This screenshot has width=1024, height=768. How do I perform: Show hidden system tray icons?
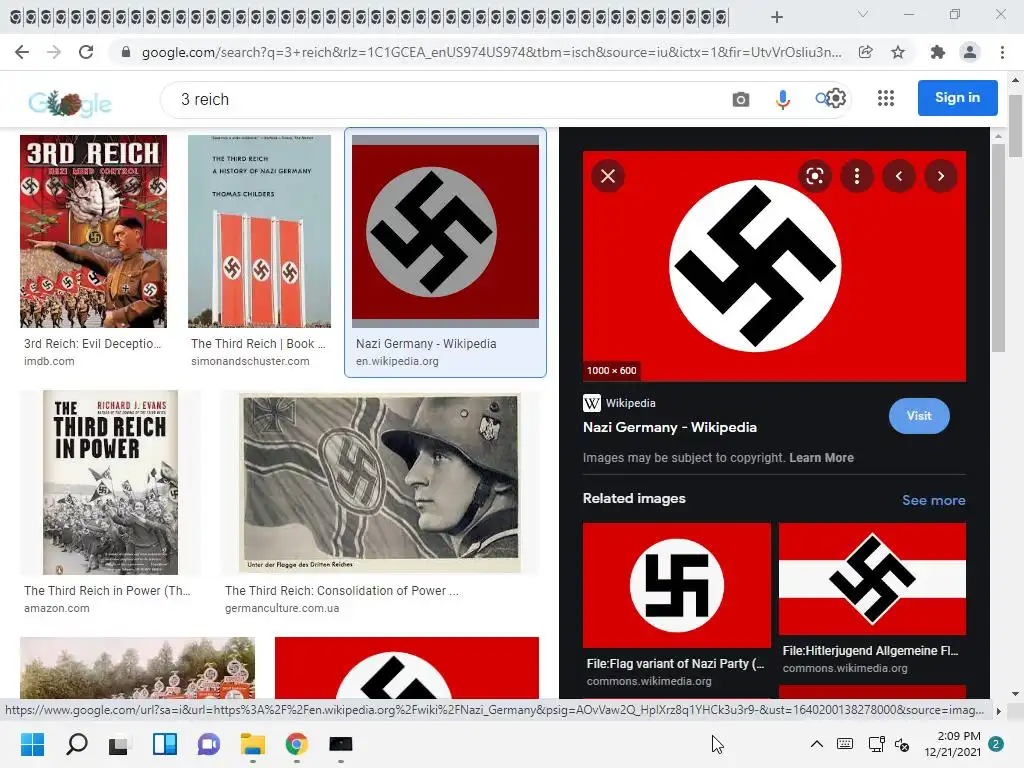tap(816, 744)
